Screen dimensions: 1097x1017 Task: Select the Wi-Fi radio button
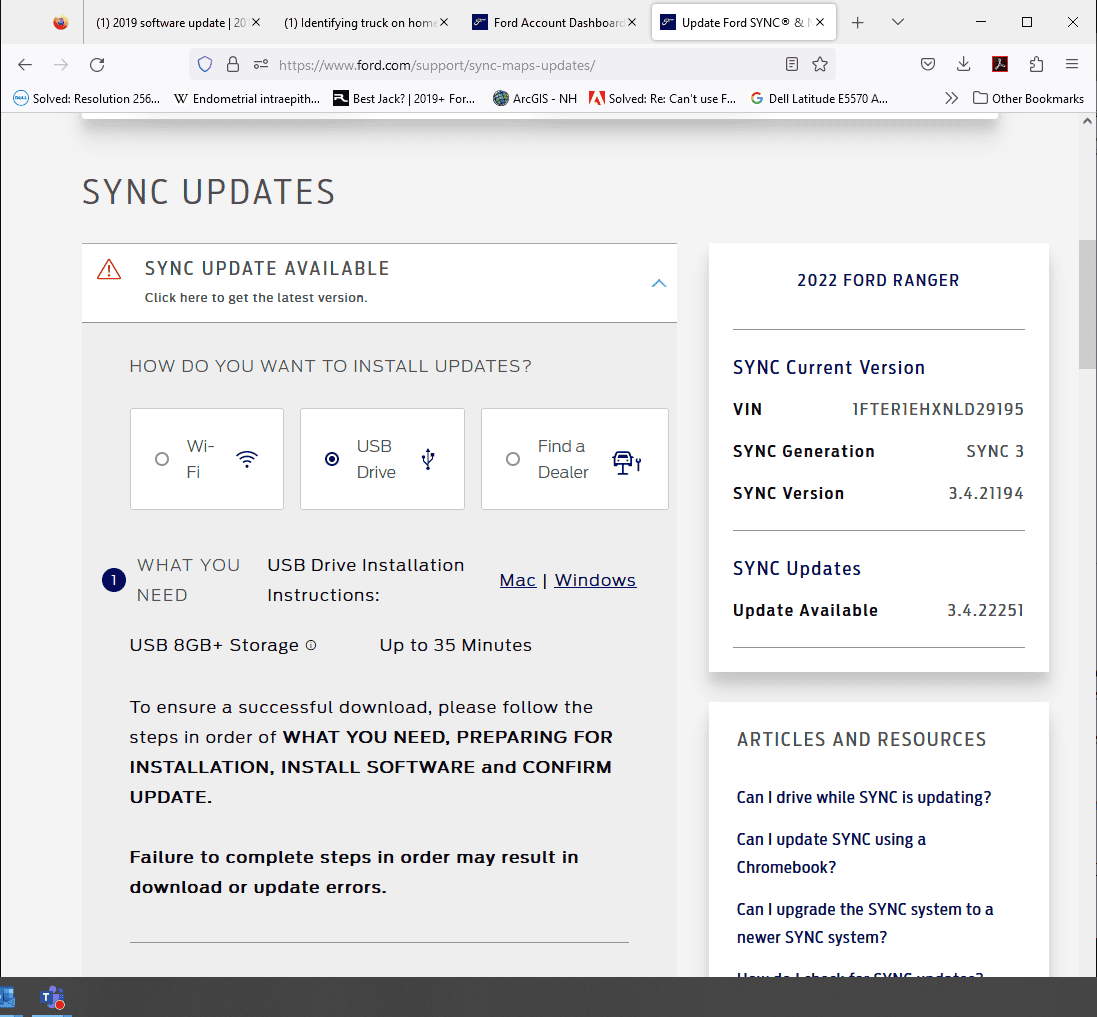[x=162, y=459]
